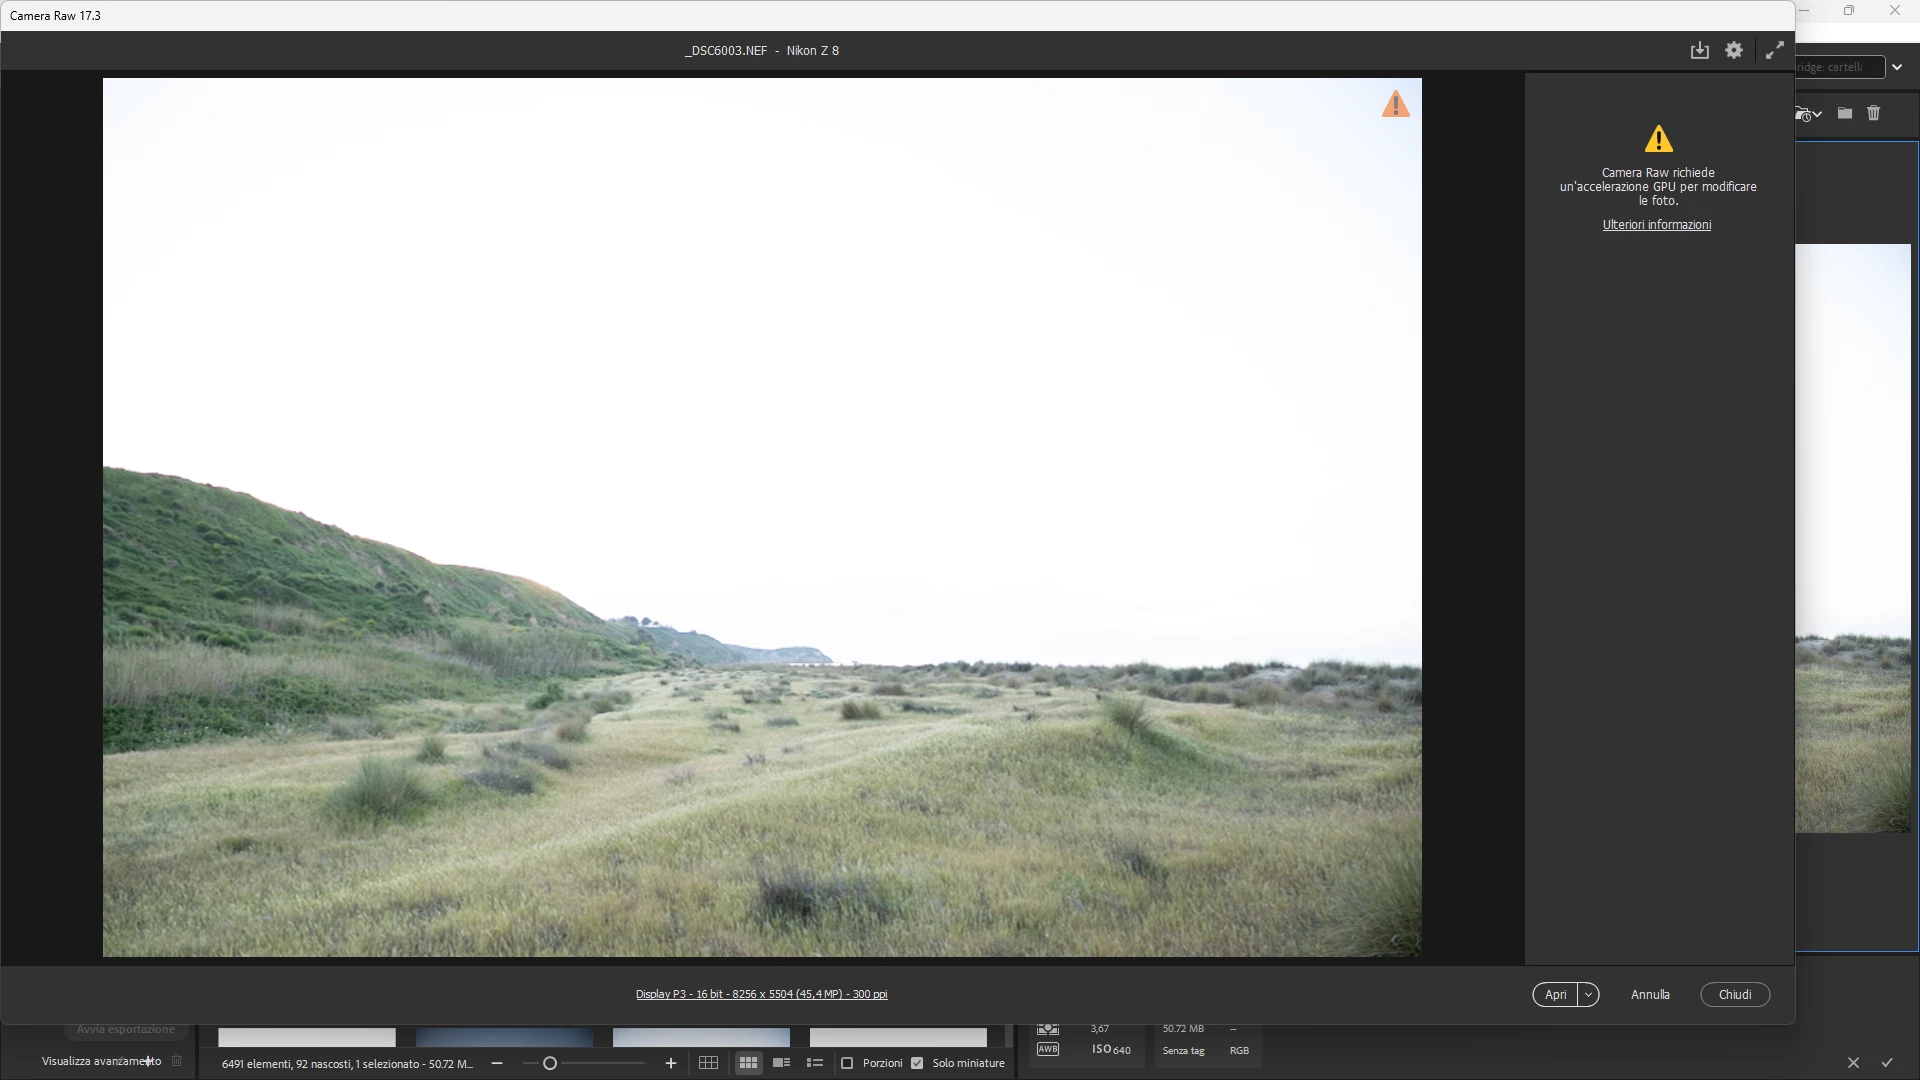Open Camera Raw preferences gear icon

[x=1734, y=51]
